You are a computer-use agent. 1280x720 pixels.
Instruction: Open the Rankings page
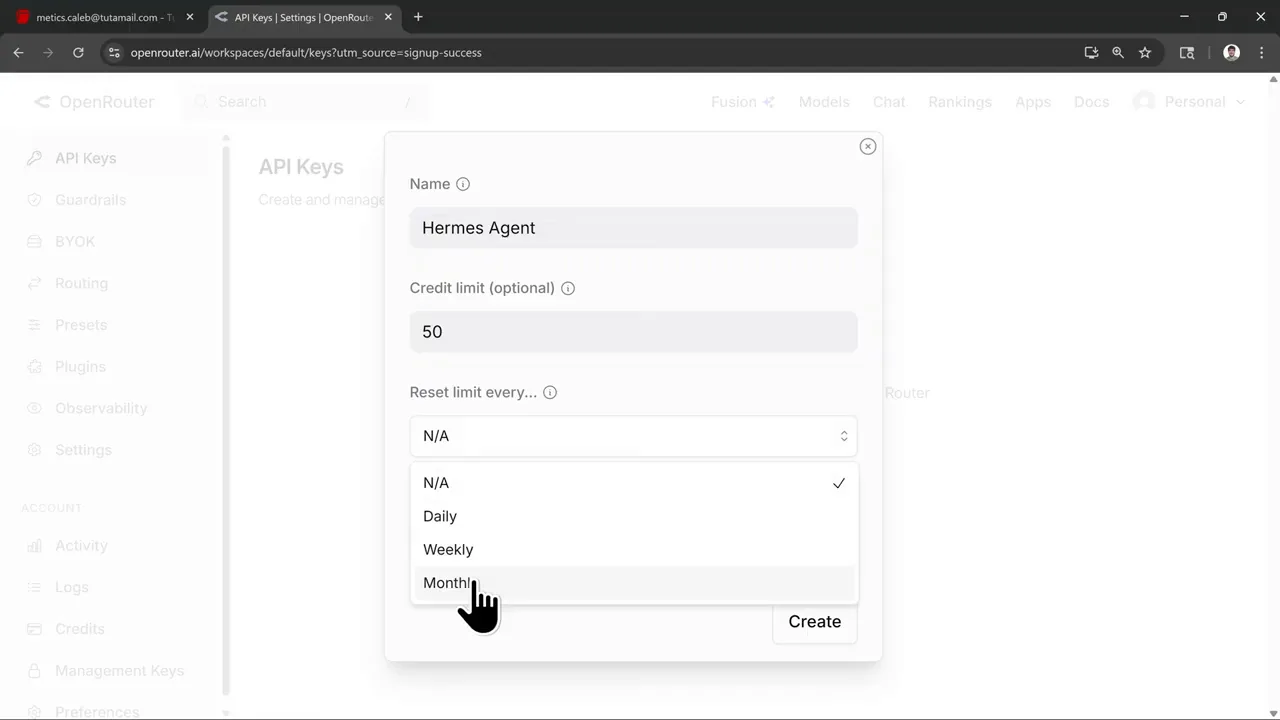[960, 102]
